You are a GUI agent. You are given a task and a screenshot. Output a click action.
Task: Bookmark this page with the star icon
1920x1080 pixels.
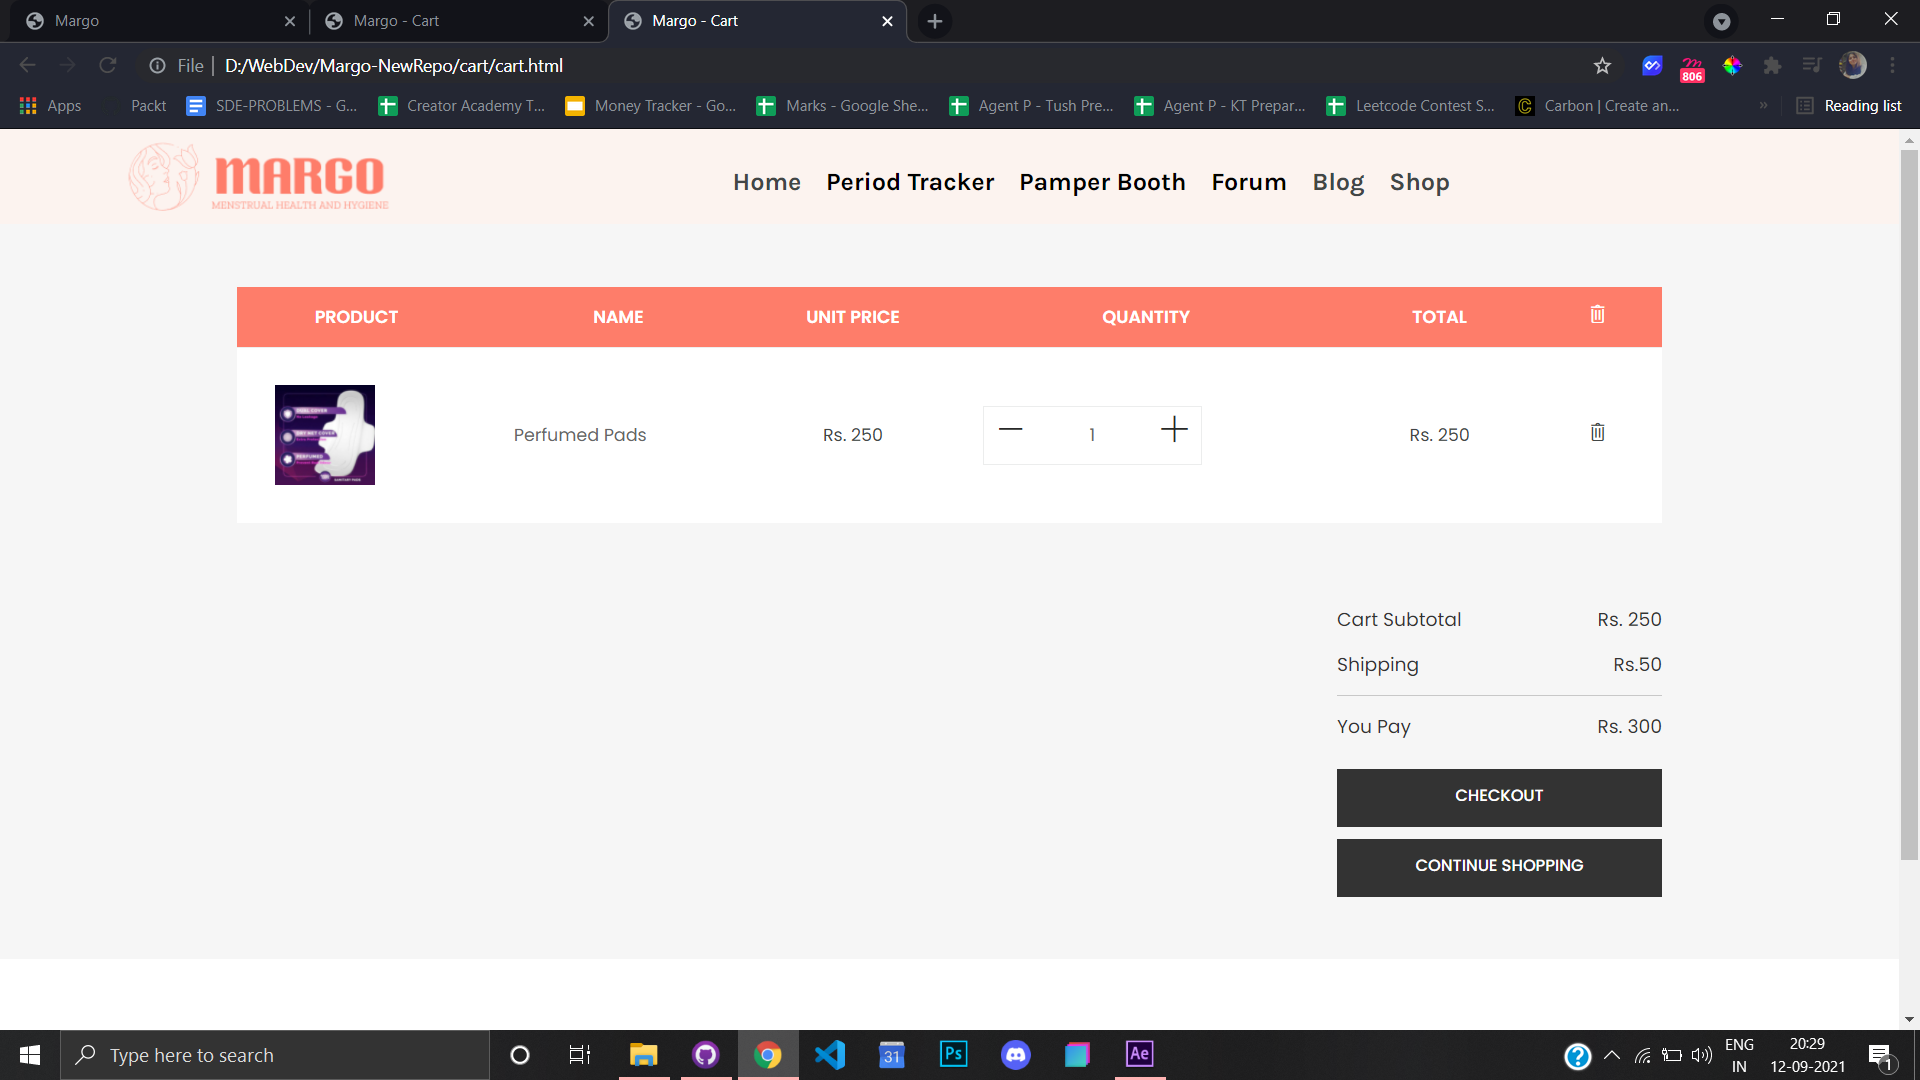[1602, 66]
